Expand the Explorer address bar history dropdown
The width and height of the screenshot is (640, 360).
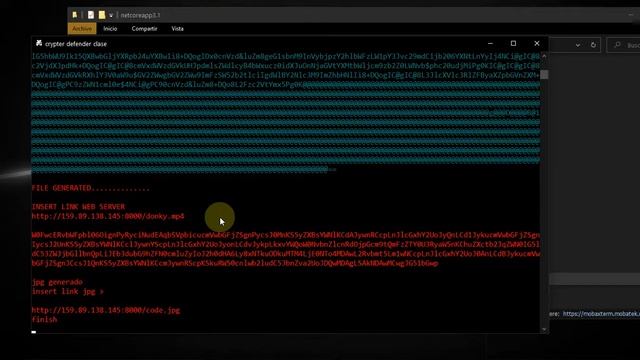pyautogui.click(x=578, y=45)
